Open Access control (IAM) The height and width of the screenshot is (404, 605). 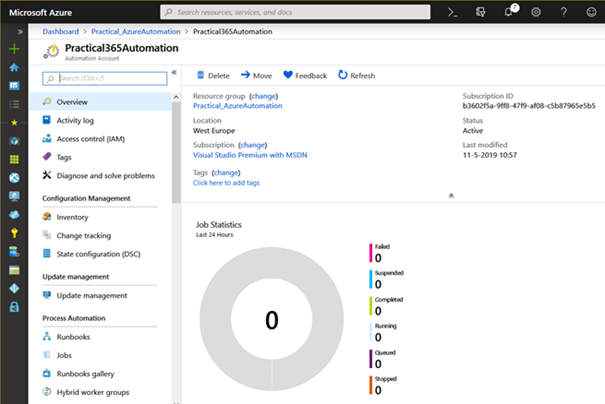(90, 139)
